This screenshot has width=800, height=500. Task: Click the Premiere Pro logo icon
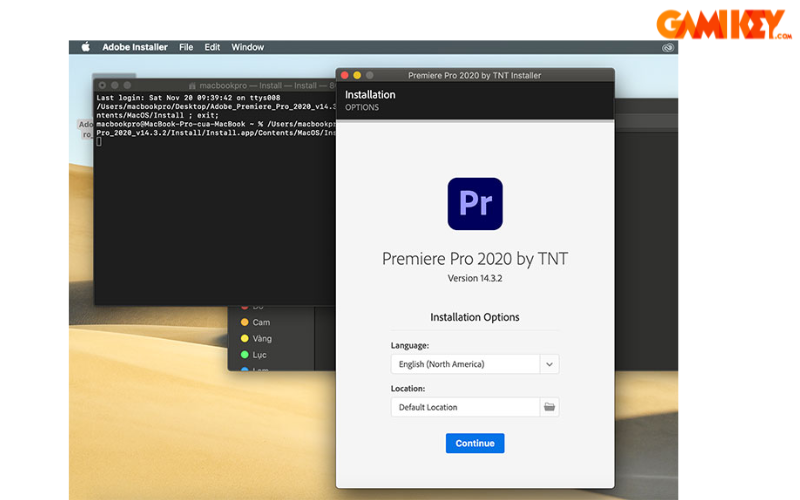click(475, 204)
